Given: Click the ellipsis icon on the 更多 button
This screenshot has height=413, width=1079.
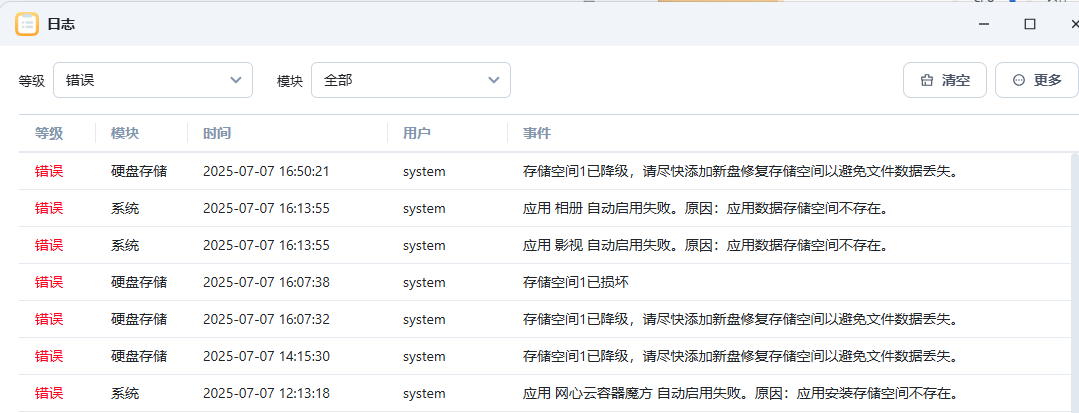Looking at the screenshot, I should point(1019,81).
